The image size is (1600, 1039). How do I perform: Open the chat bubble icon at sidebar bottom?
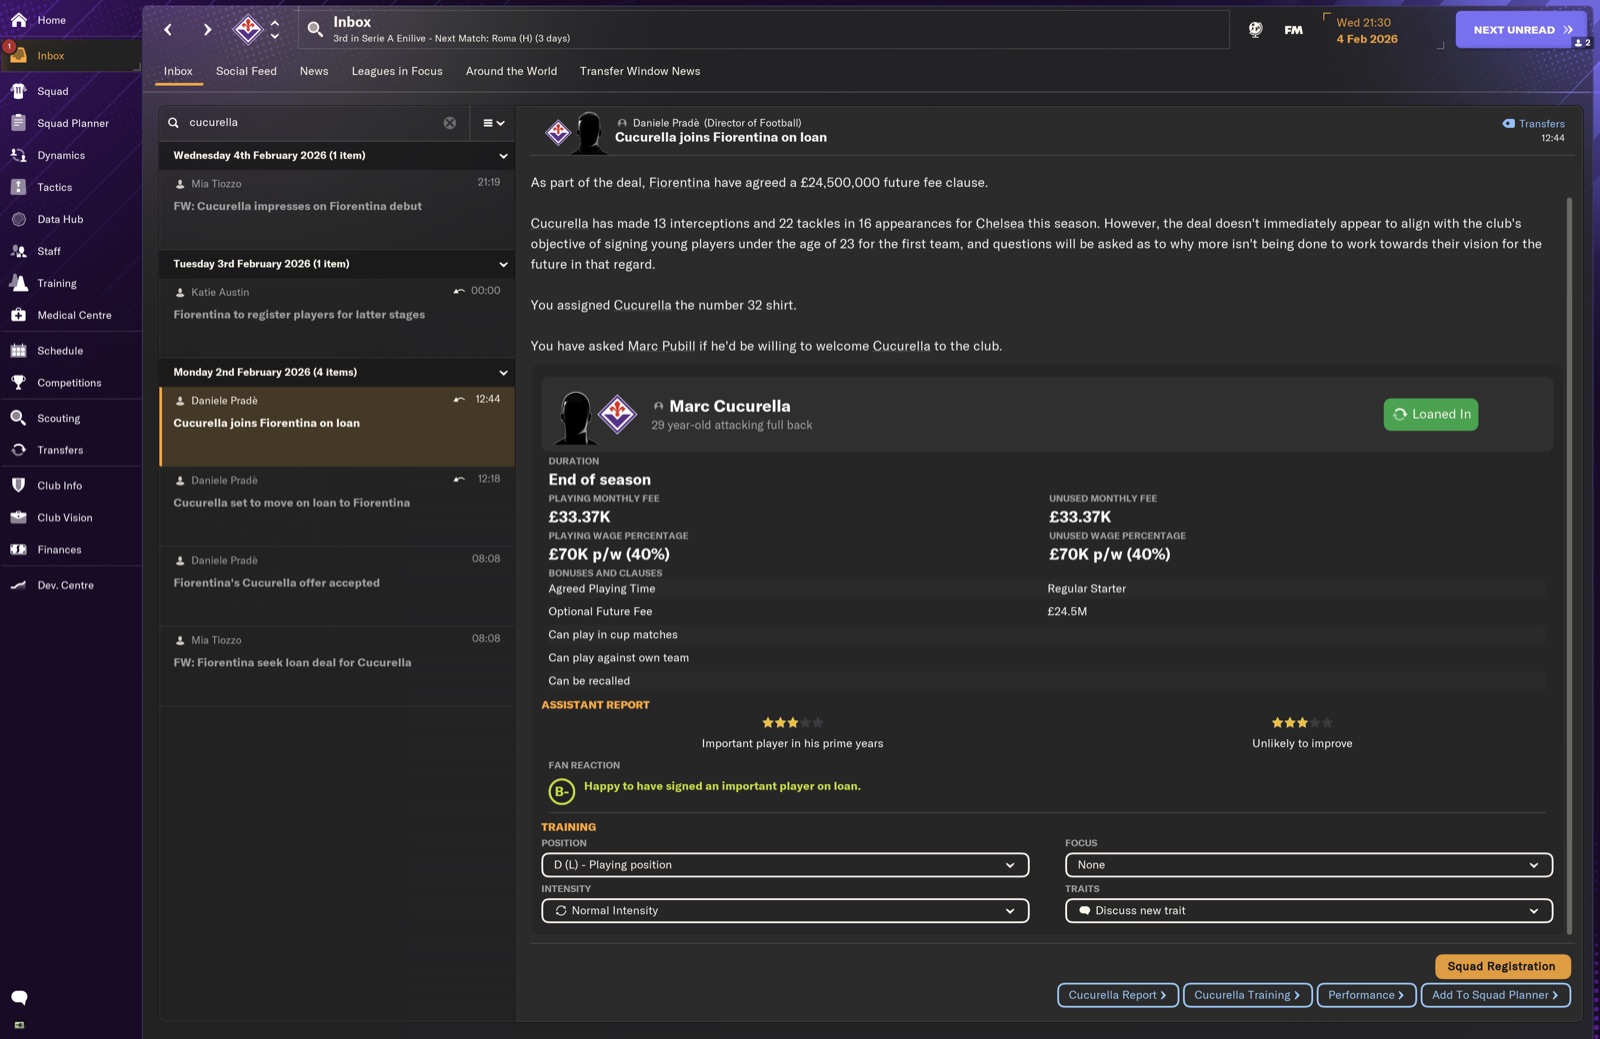tap(19, 997)
